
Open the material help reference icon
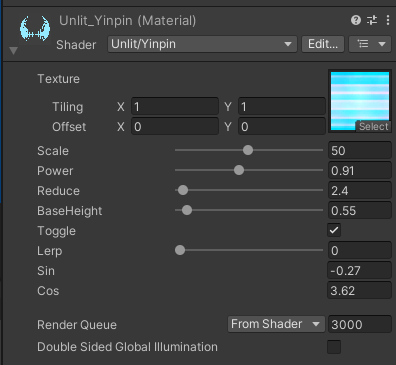pos(356,20)
